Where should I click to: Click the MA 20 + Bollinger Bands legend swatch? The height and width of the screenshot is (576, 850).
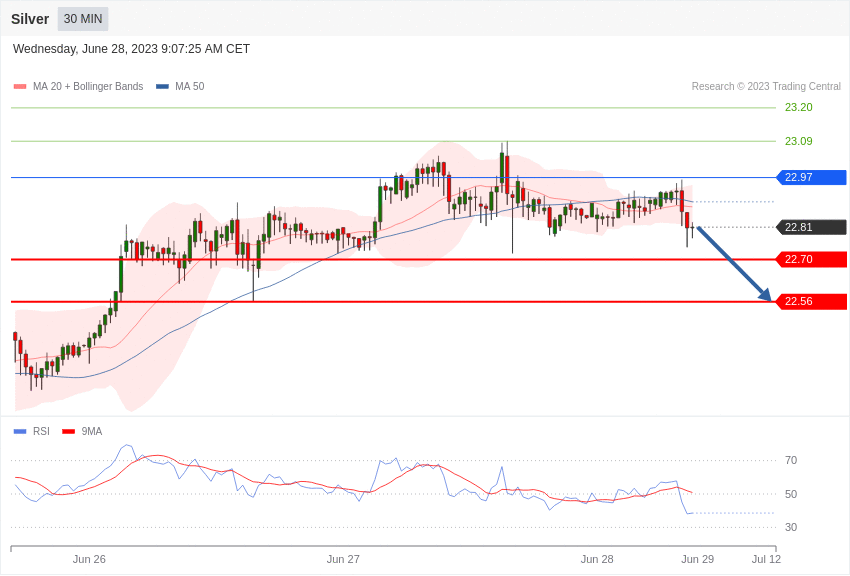coord(20,86)
